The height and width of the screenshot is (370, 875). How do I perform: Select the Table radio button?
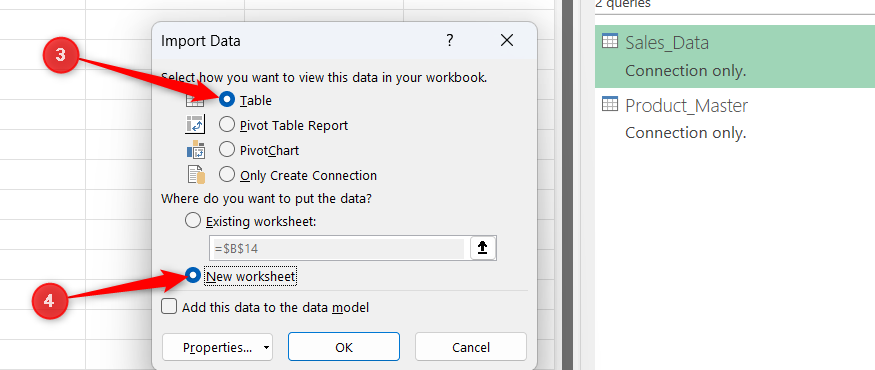(x=227, y=100)
